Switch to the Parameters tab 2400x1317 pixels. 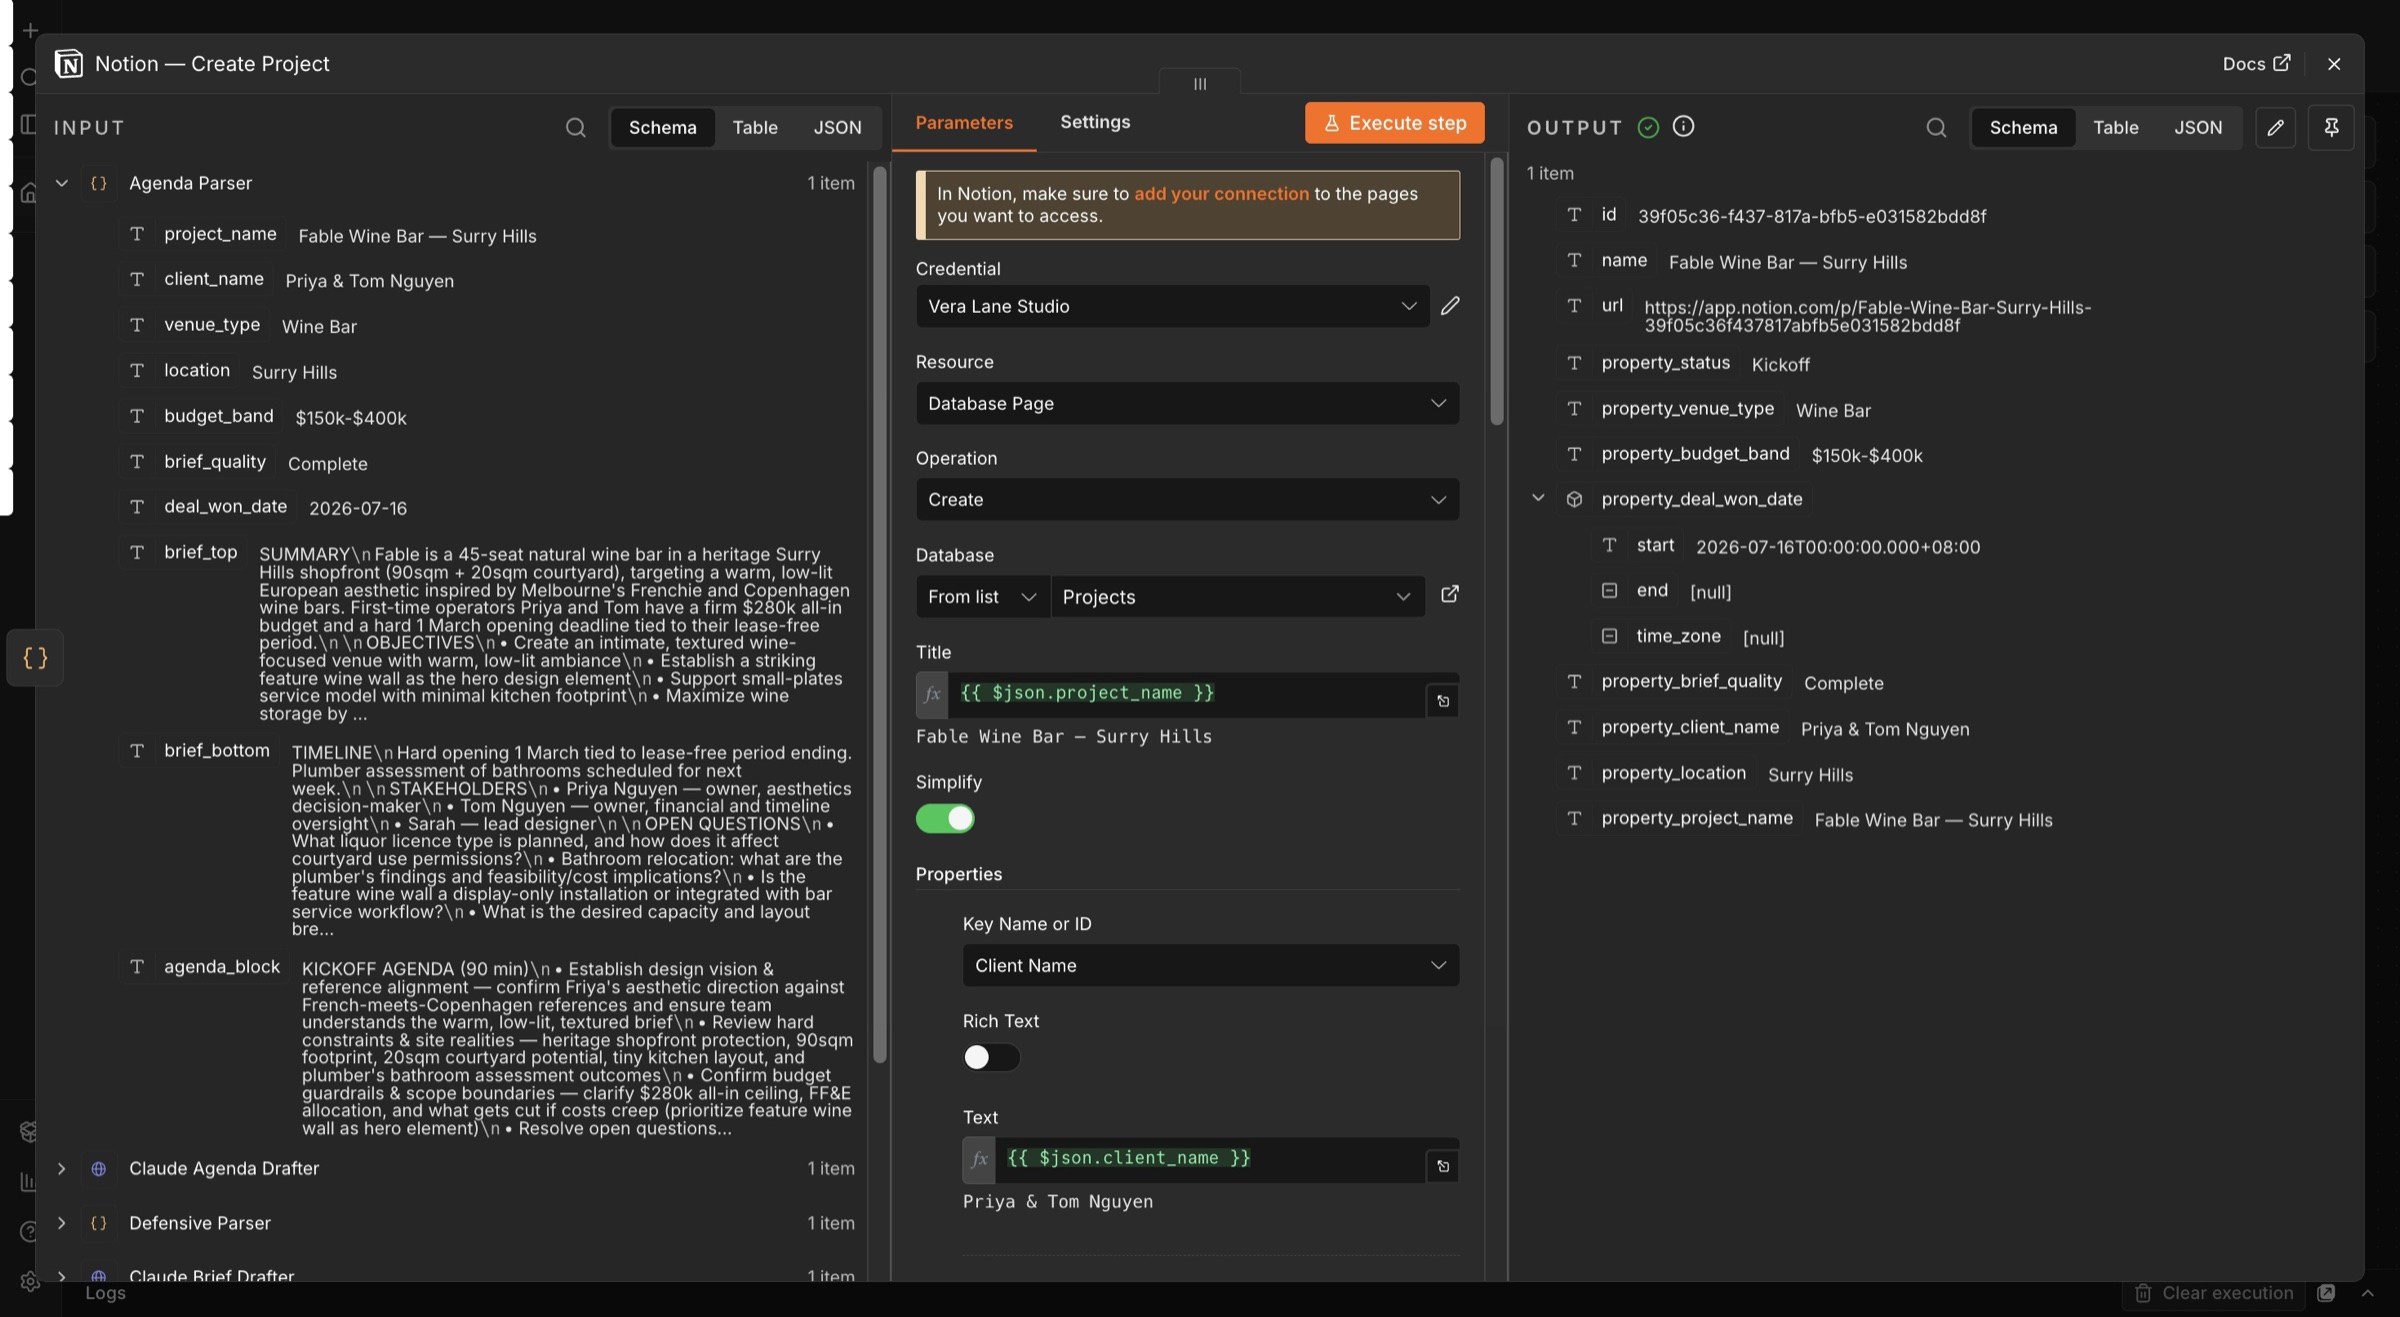964,122
